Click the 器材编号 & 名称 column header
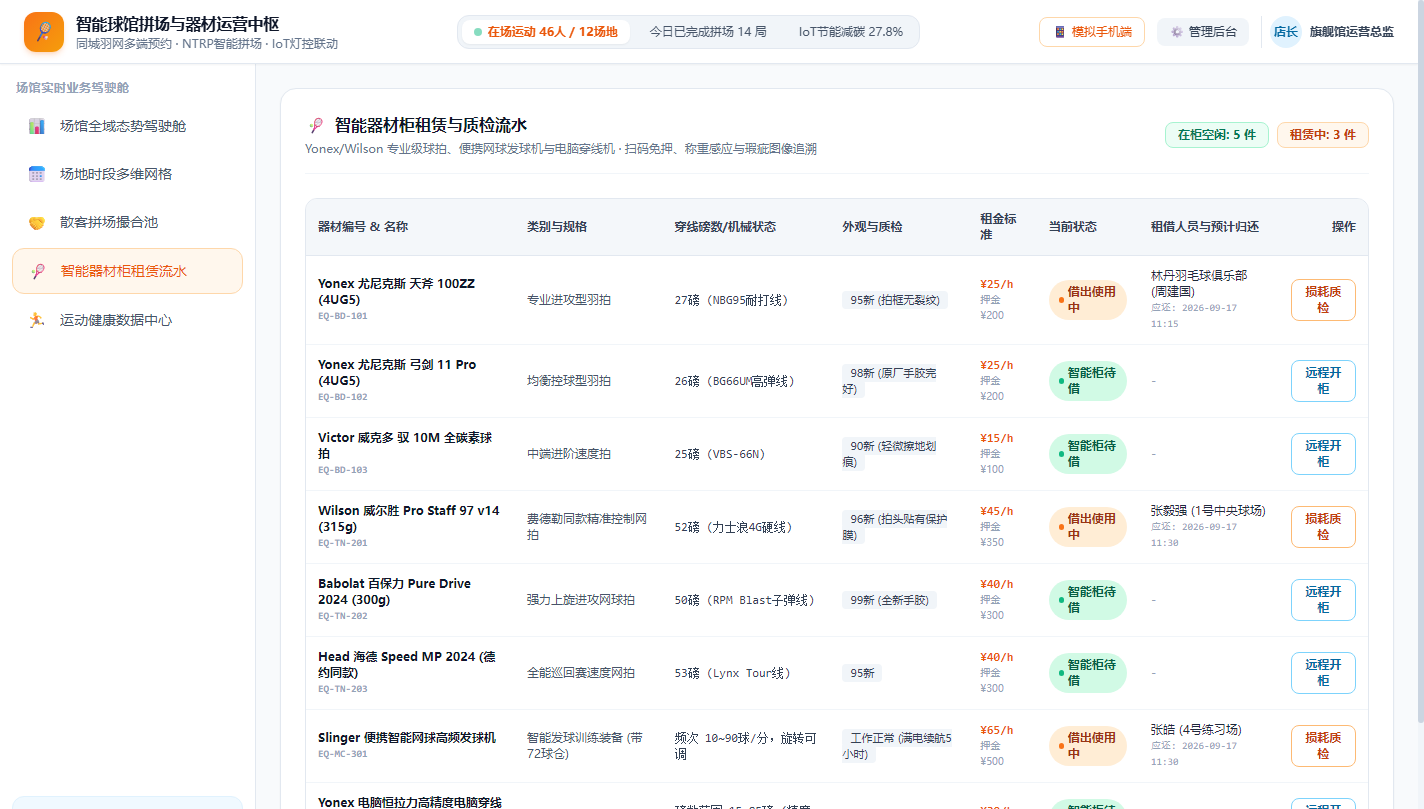Screen dimensions: 1424x809 (363, 227)
